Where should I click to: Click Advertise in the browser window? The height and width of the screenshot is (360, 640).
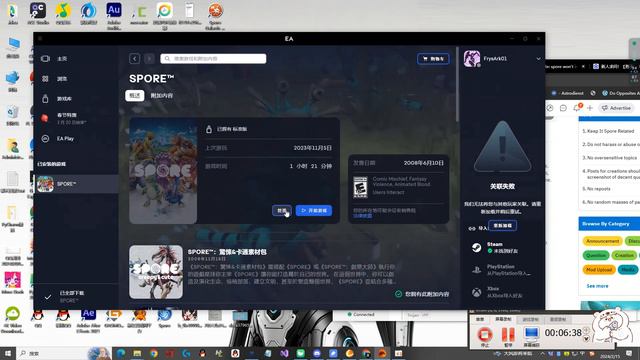[x=617, y=108]
